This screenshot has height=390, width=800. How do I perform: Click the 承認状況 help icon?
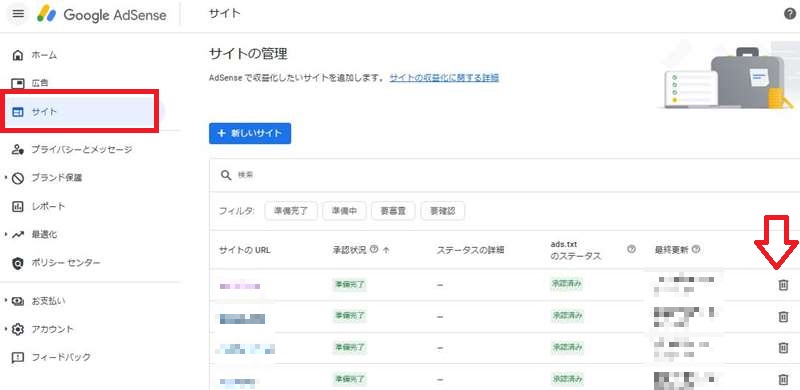(x=374, y=250)
